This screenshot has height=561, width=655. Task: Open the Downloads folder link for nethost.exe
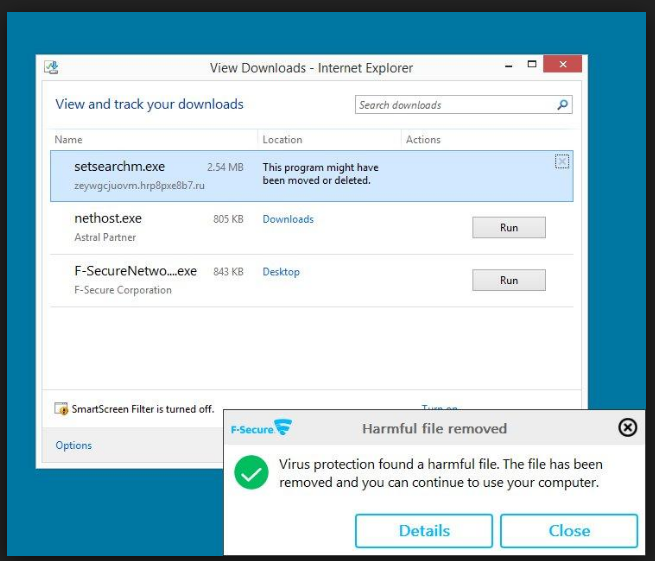(288, 219)
